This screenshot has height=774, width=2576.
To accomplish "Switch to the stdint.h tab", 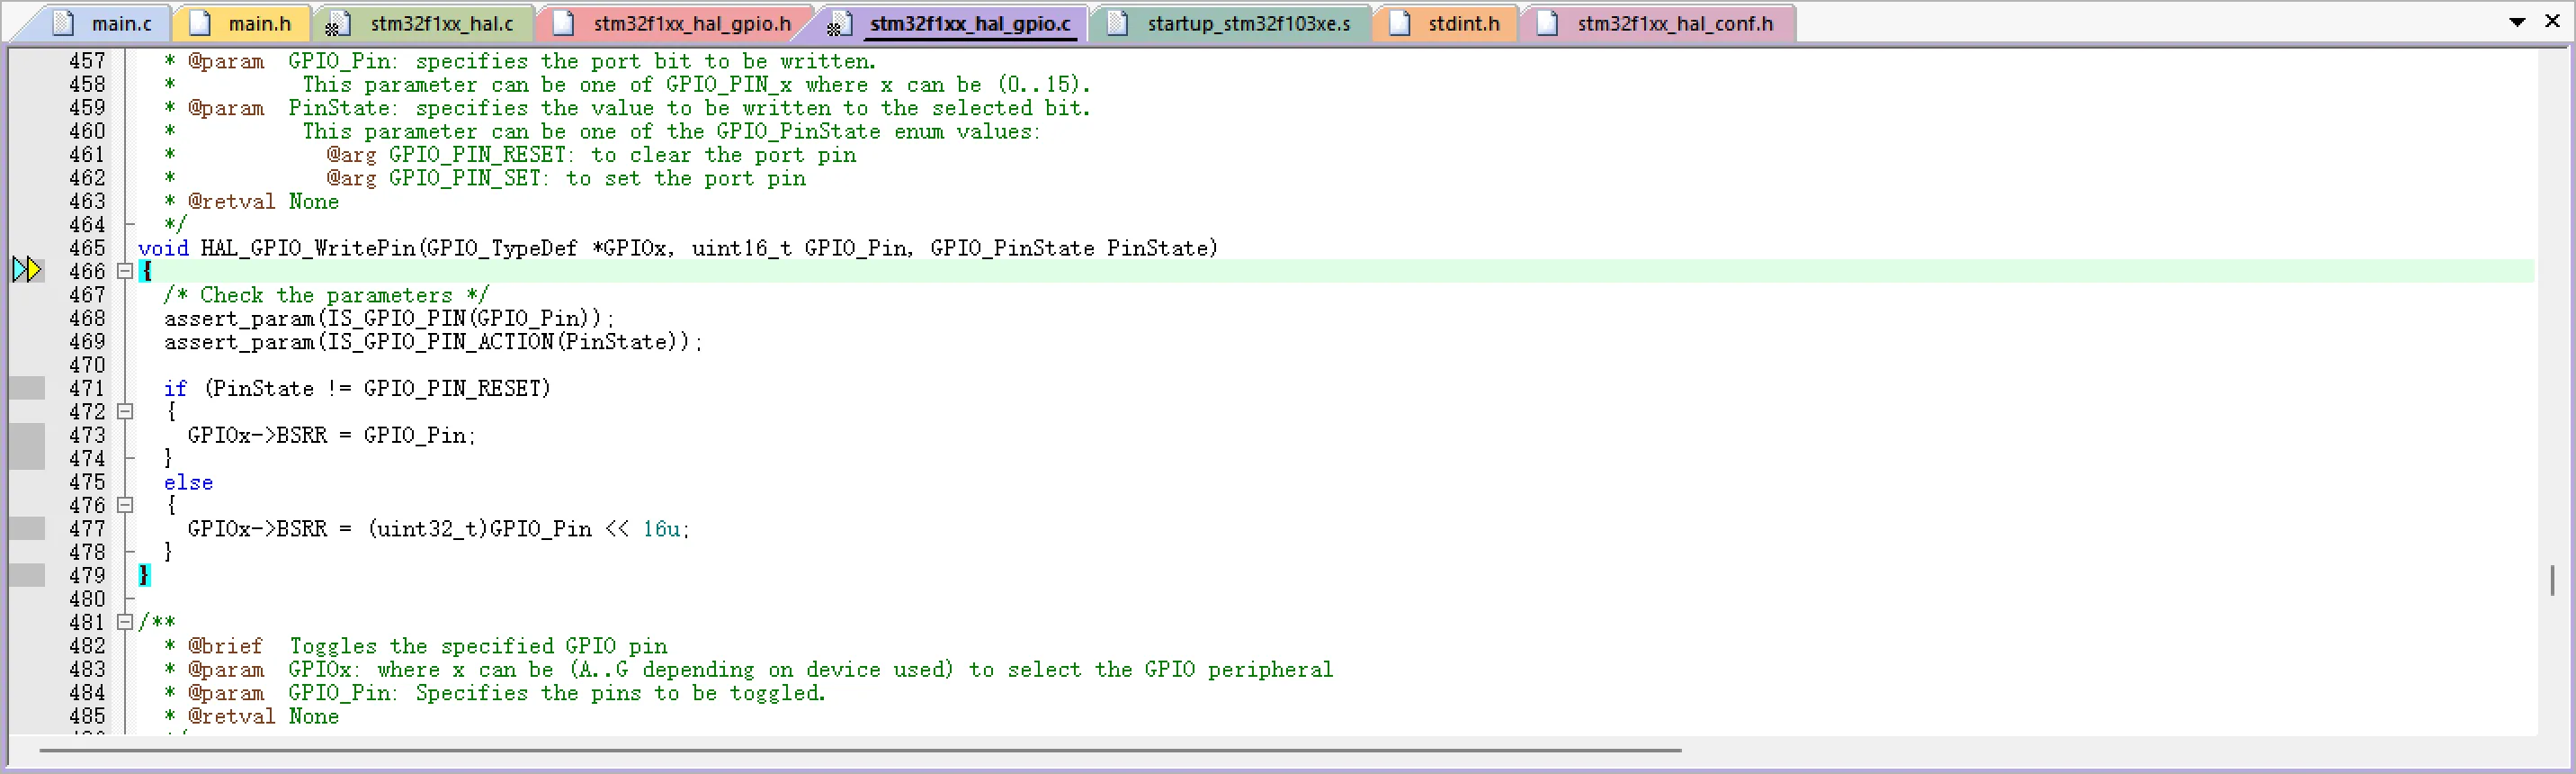I will [x=1463, y=23].
